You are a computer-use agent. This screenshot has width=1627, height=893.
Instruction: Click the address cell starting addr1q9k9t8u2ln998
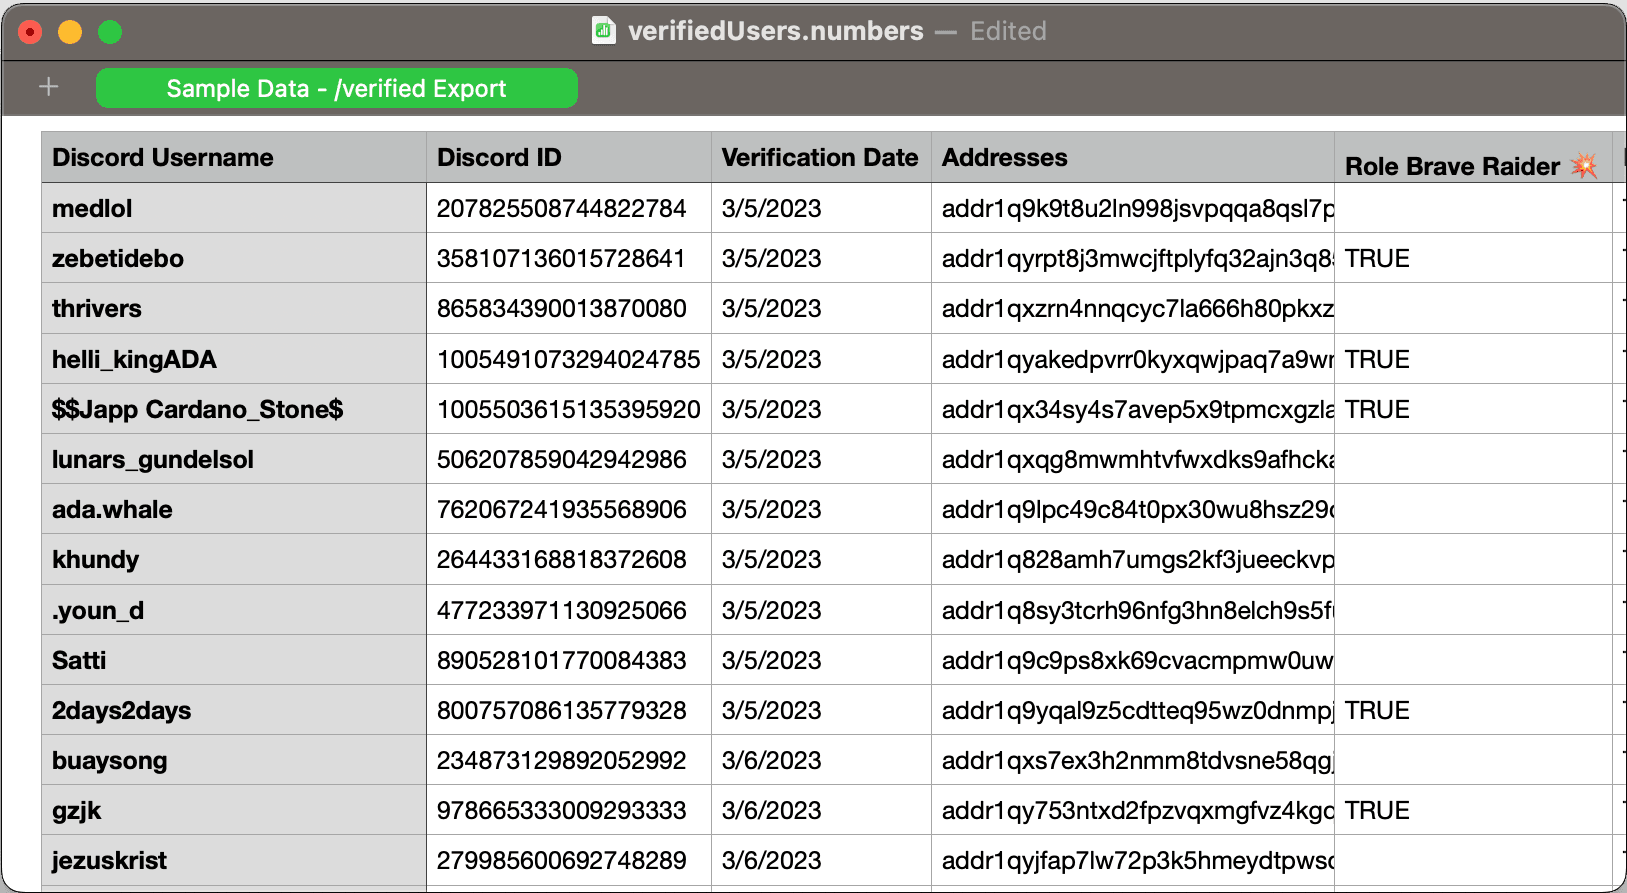pos(1133,208)
